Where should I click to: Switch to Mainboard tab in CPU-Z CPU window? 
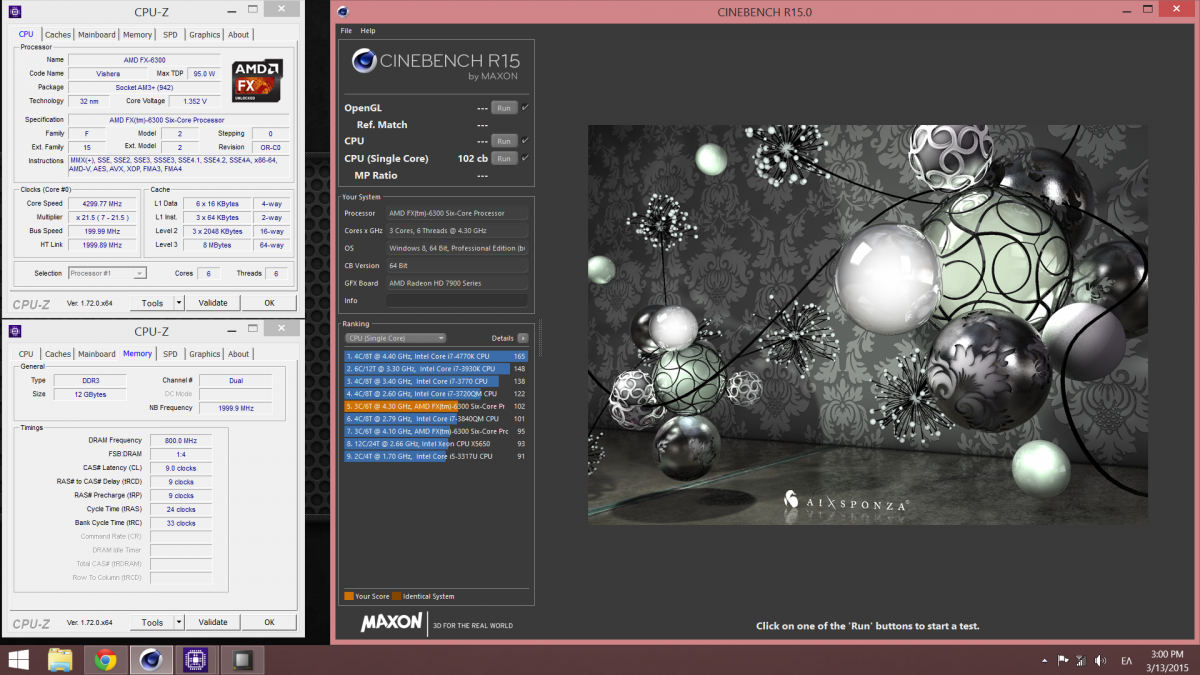(x=97, y=34)
